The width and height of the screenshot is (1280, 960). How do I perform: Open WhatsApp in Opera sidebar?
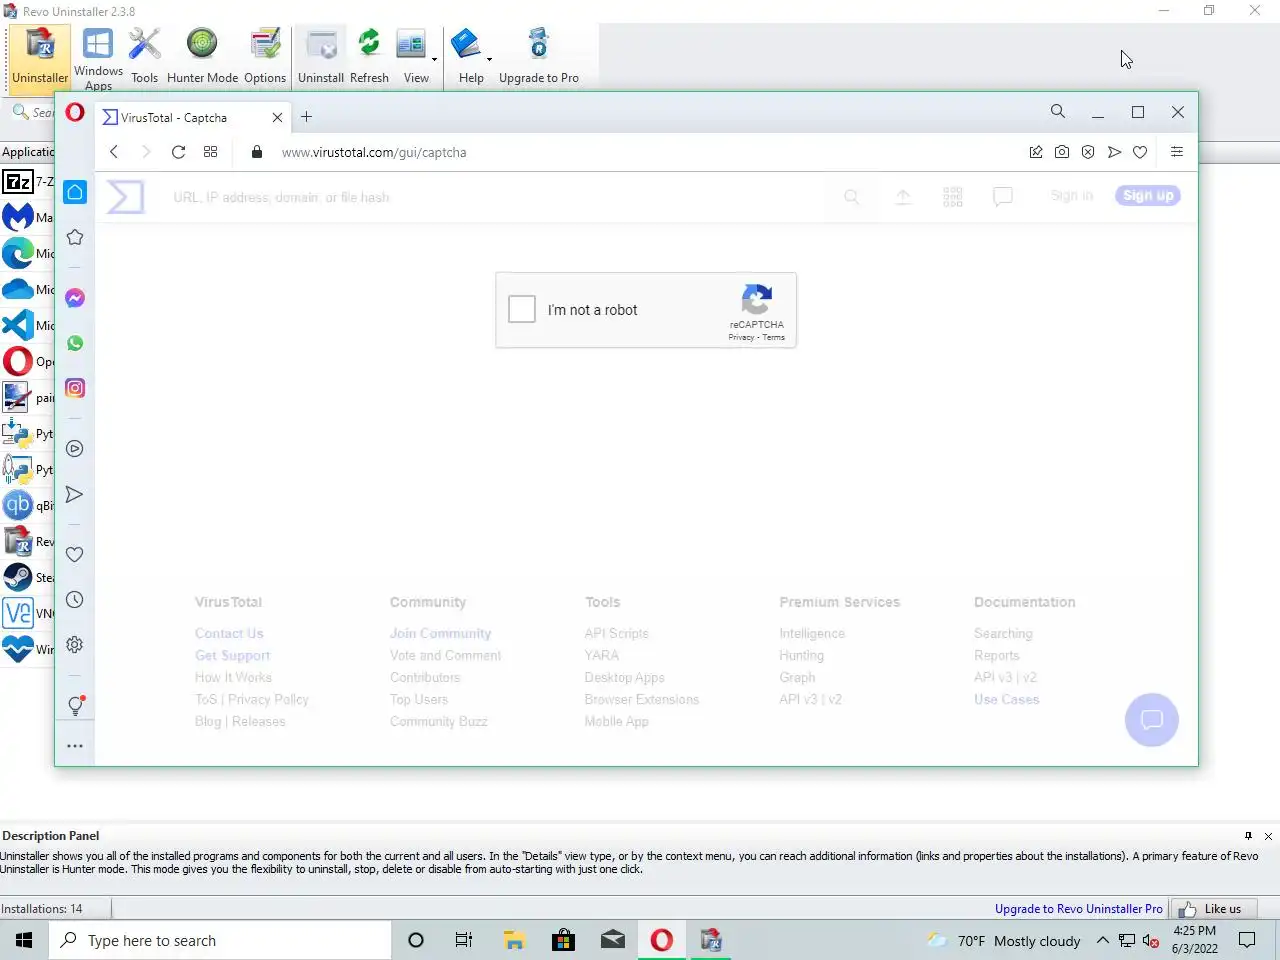tap(75, 343)
